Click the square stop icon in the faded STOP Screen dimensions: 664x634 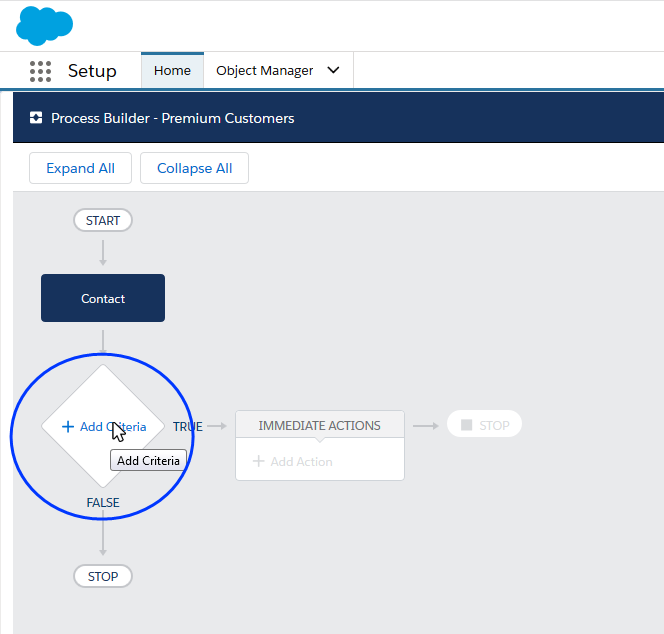click(466, 425)
